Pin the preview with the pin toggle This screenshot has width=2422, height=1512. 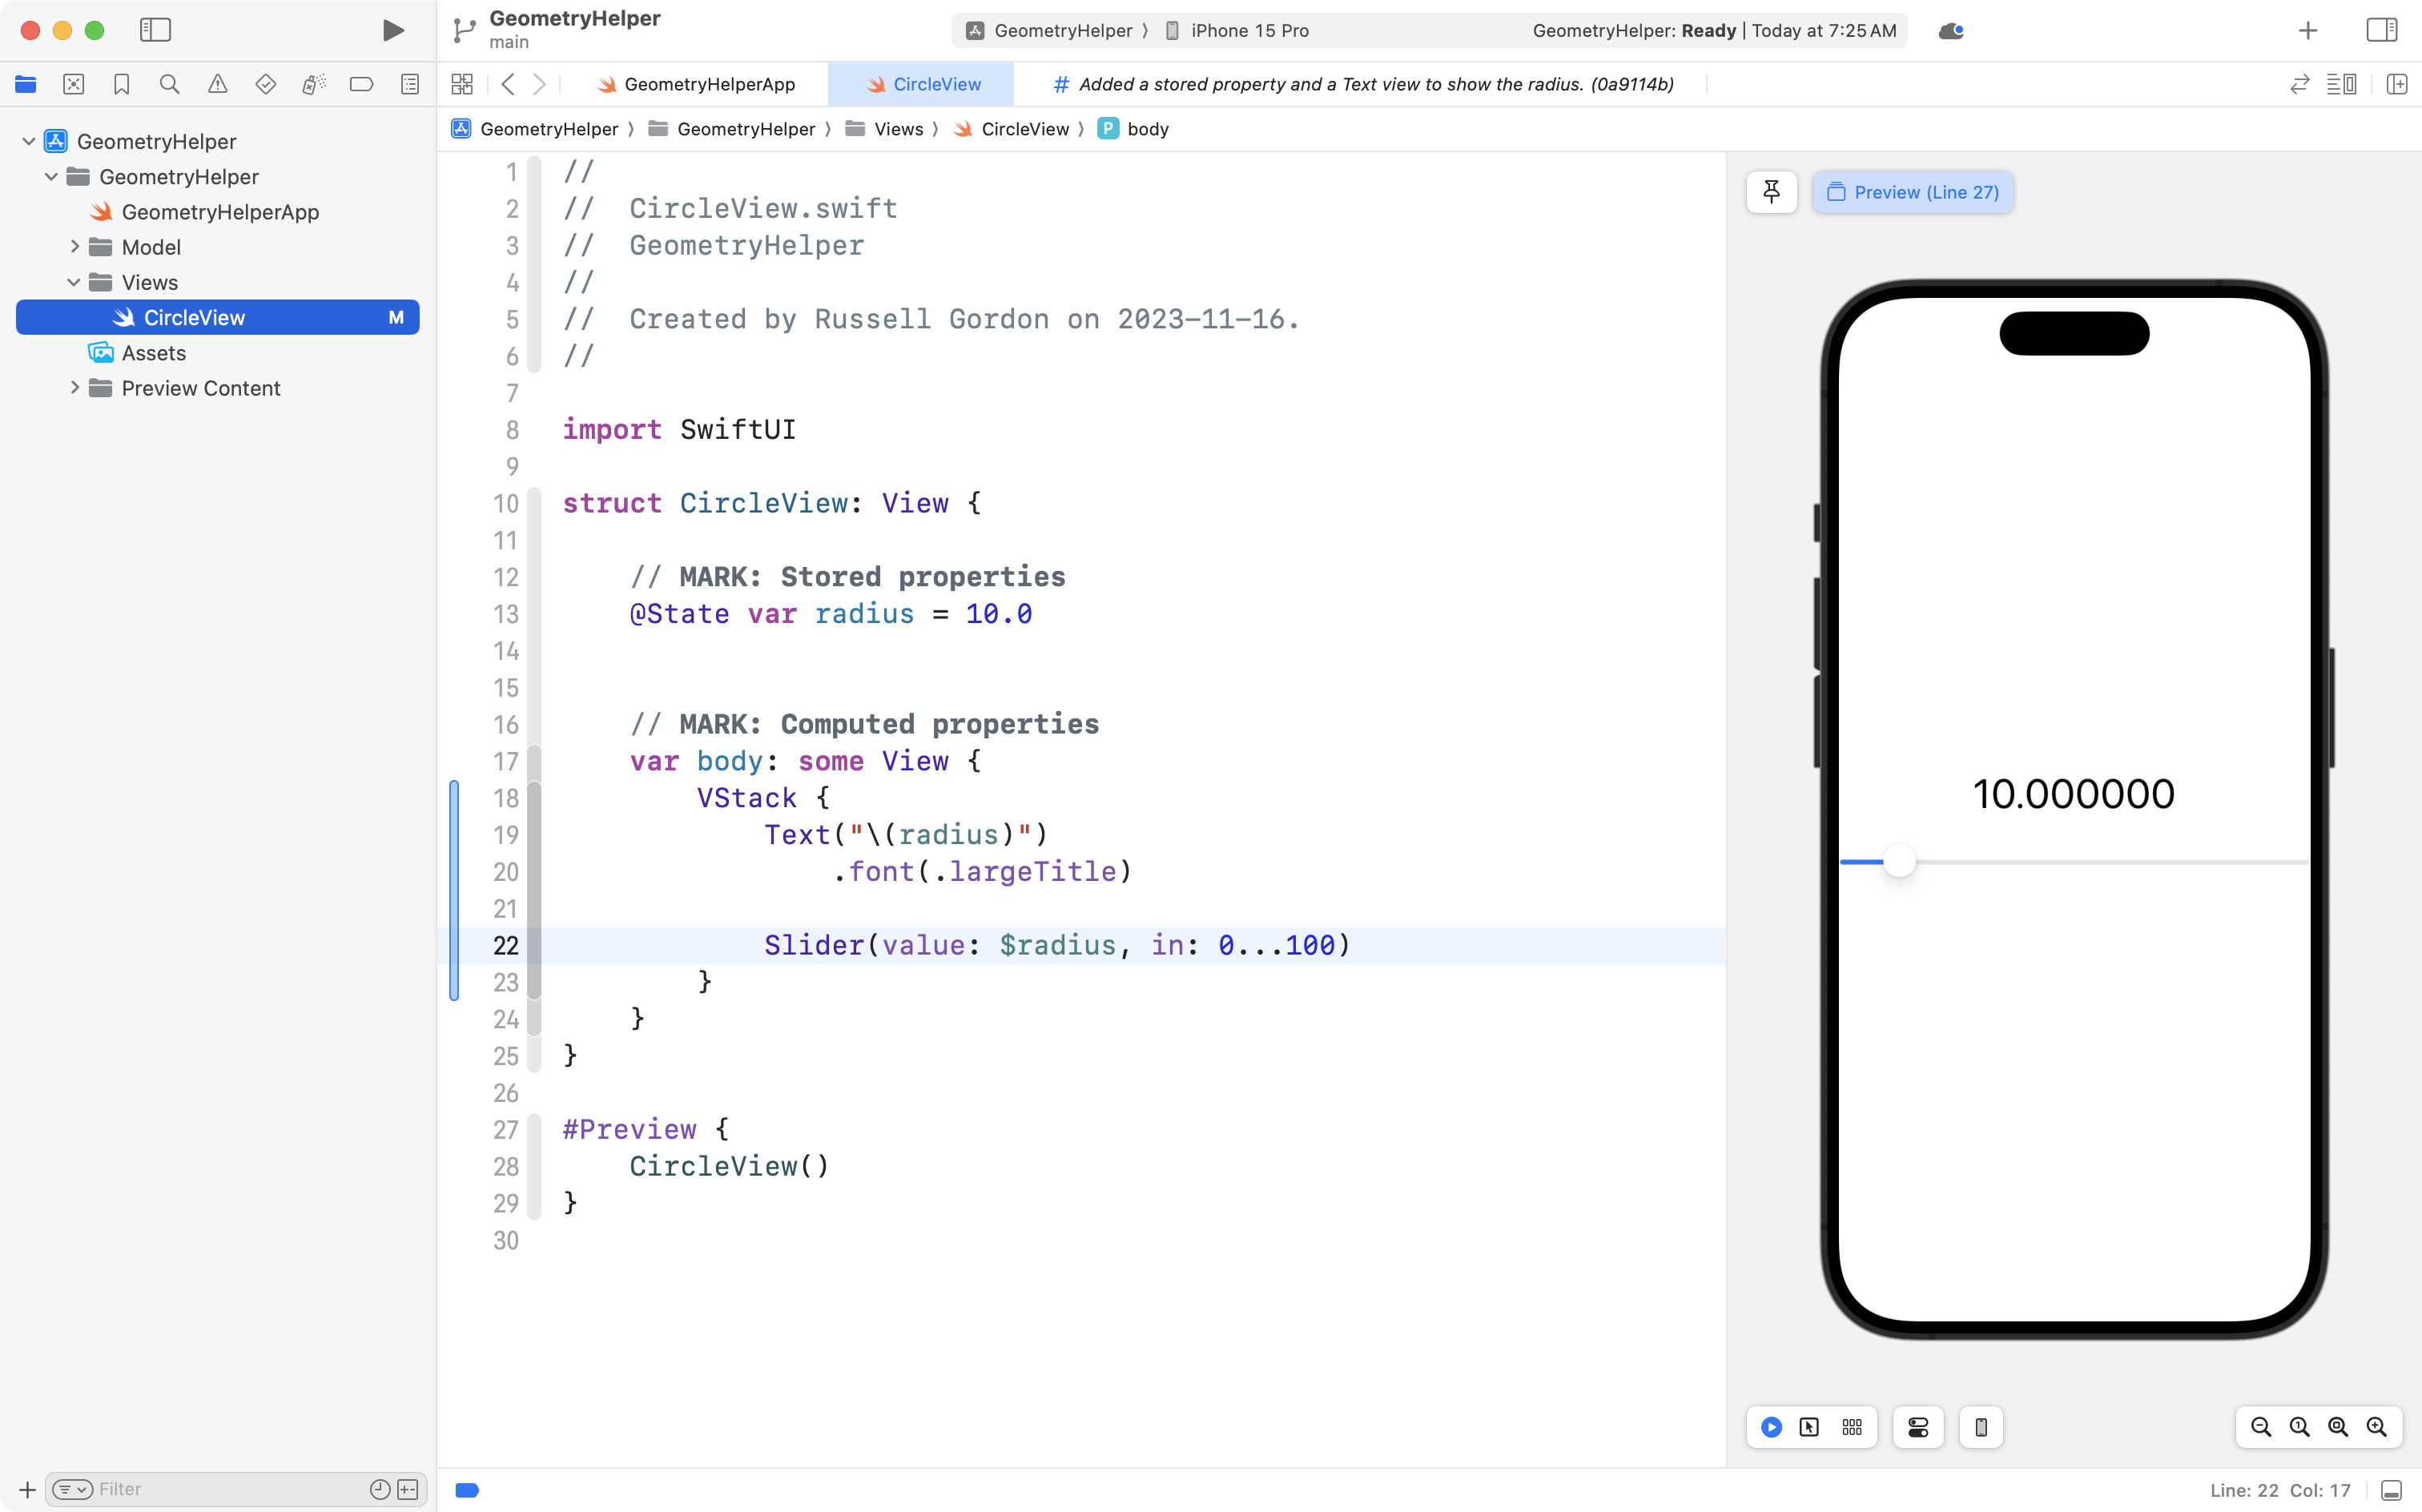pyautogui.click(x=1770, y=192)
